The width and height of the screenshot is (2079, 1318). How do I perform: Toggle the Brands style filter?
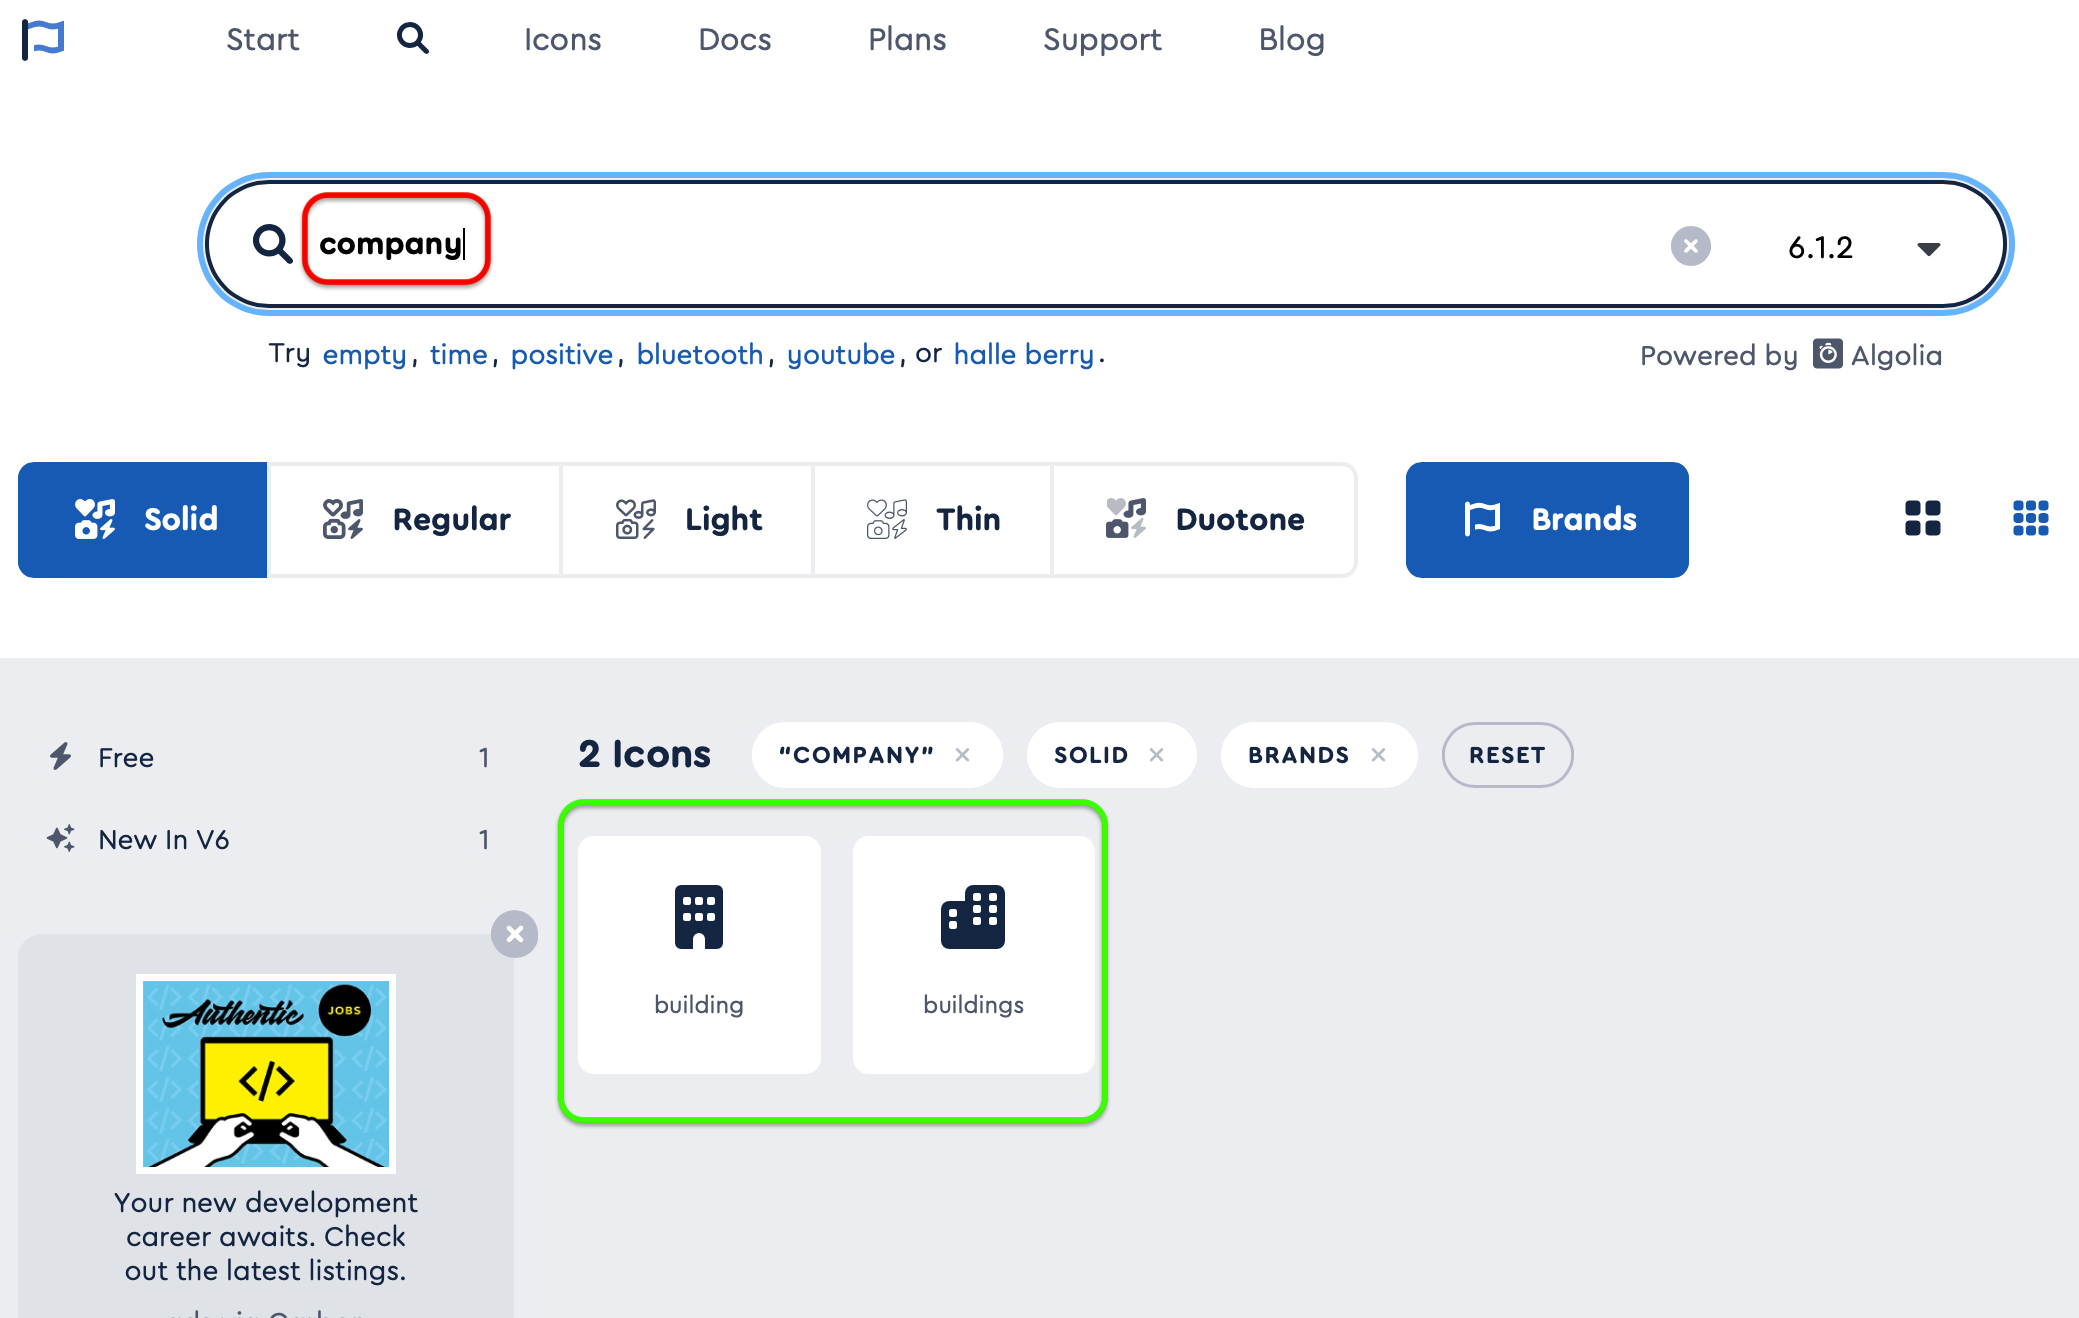[1547, 519]
